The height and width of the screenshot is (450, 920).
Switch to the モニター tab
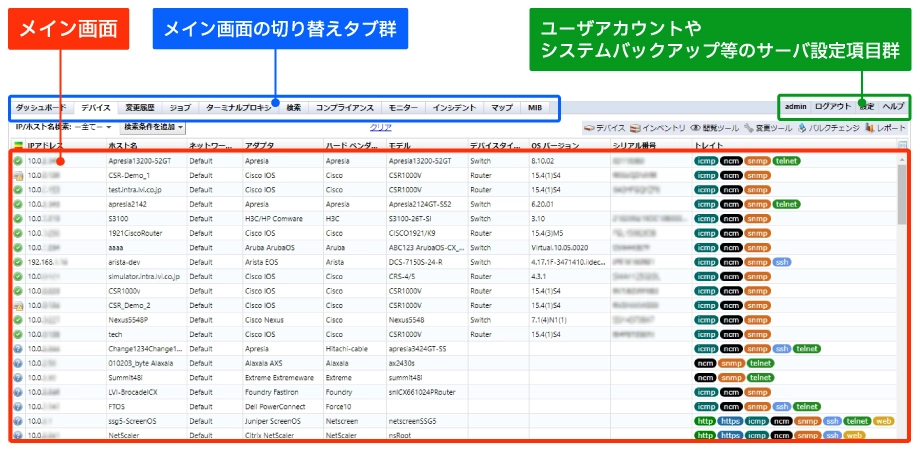pos(403,108)
